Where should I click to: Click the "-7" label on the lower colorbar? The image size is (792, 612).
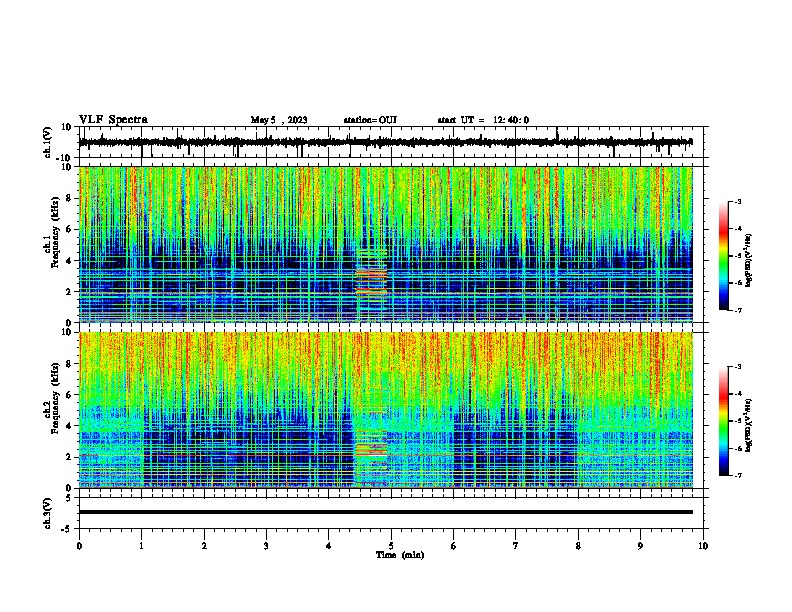click(738, 475)
